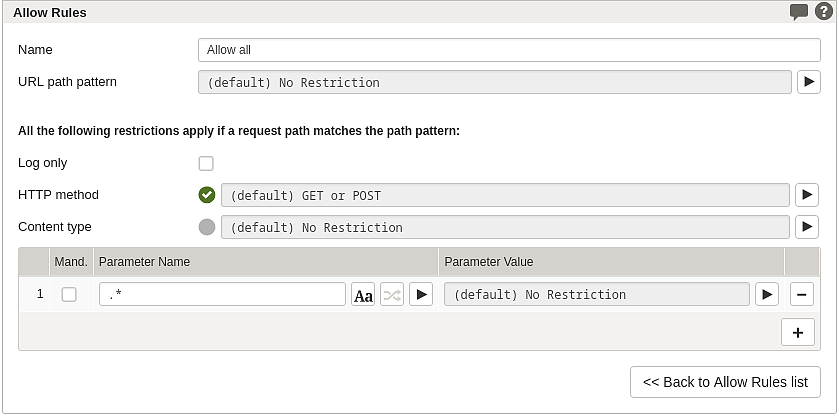Viewport: 839px width, 416px height.
Task: Remove parameter row with minus button
Action: point(802,294)
